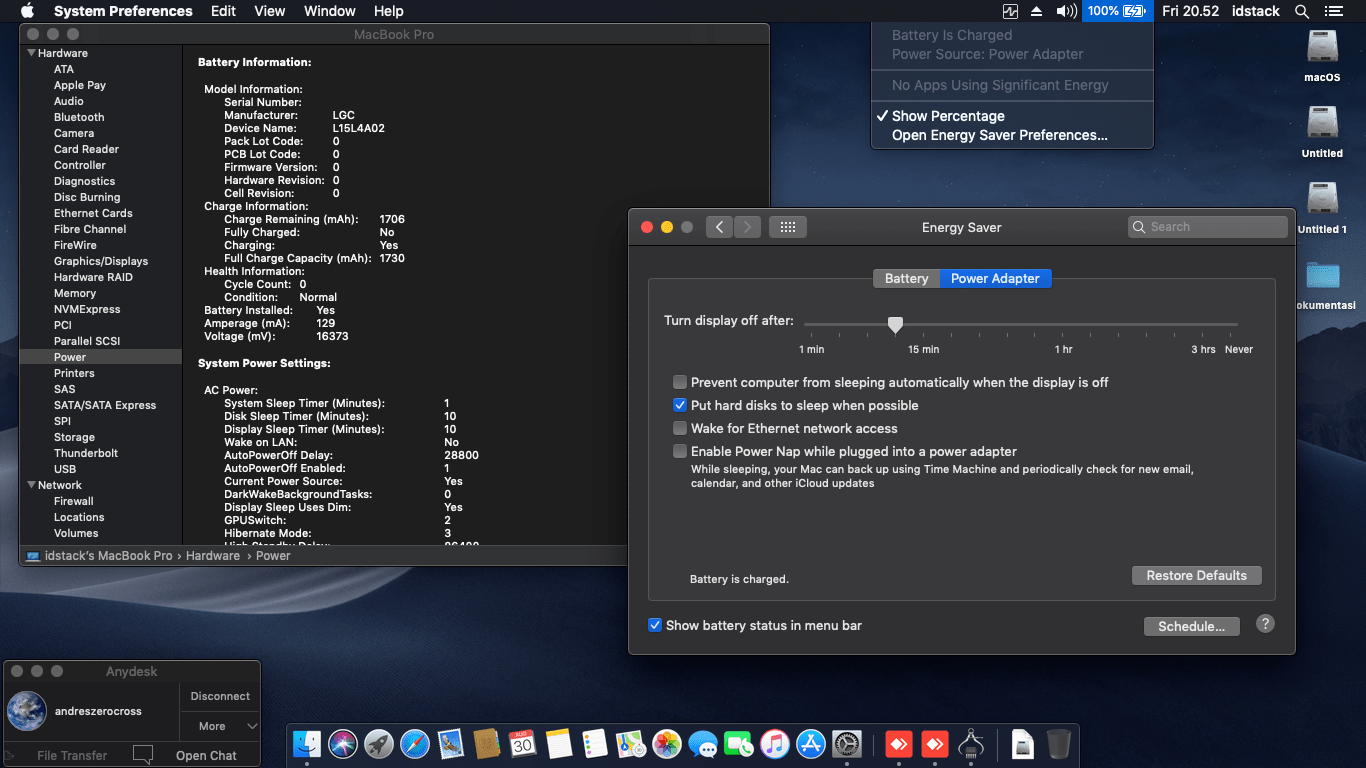The image size is (1366, 768).
Task: Click the display sleep slider at 1 hr
Action: (1063, 325)
